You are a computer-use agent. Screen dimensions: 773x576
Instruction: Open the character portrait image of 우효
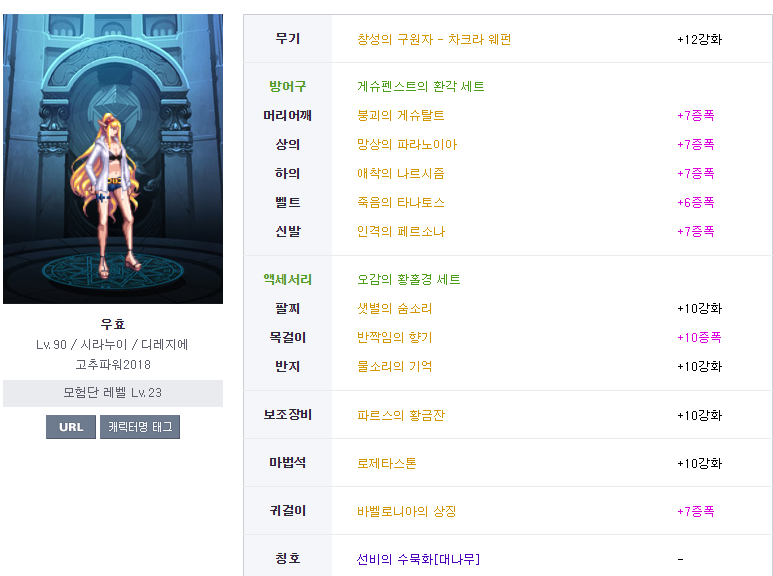(x=113, y=159)
